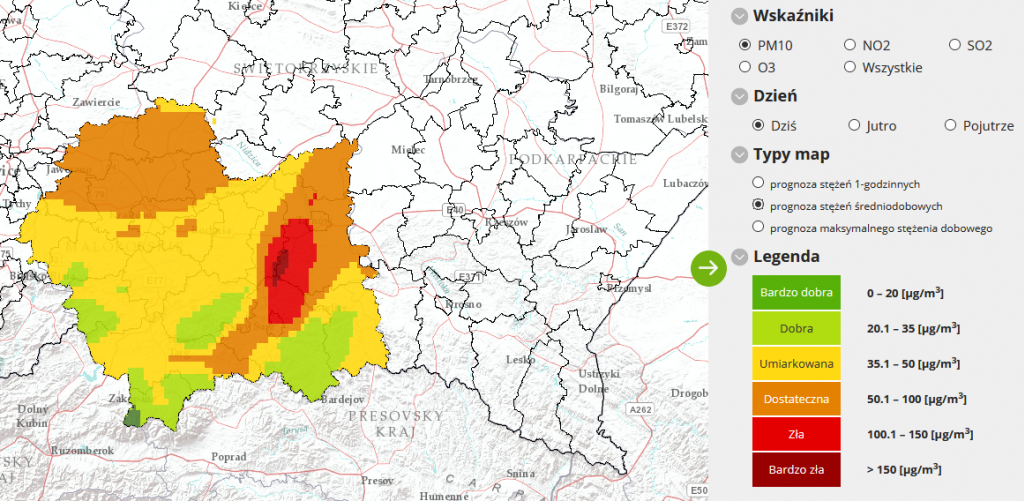This screenshot has height=501, width=1024.
Task: Click the Lesko town label on map
Action: point(521,360)
